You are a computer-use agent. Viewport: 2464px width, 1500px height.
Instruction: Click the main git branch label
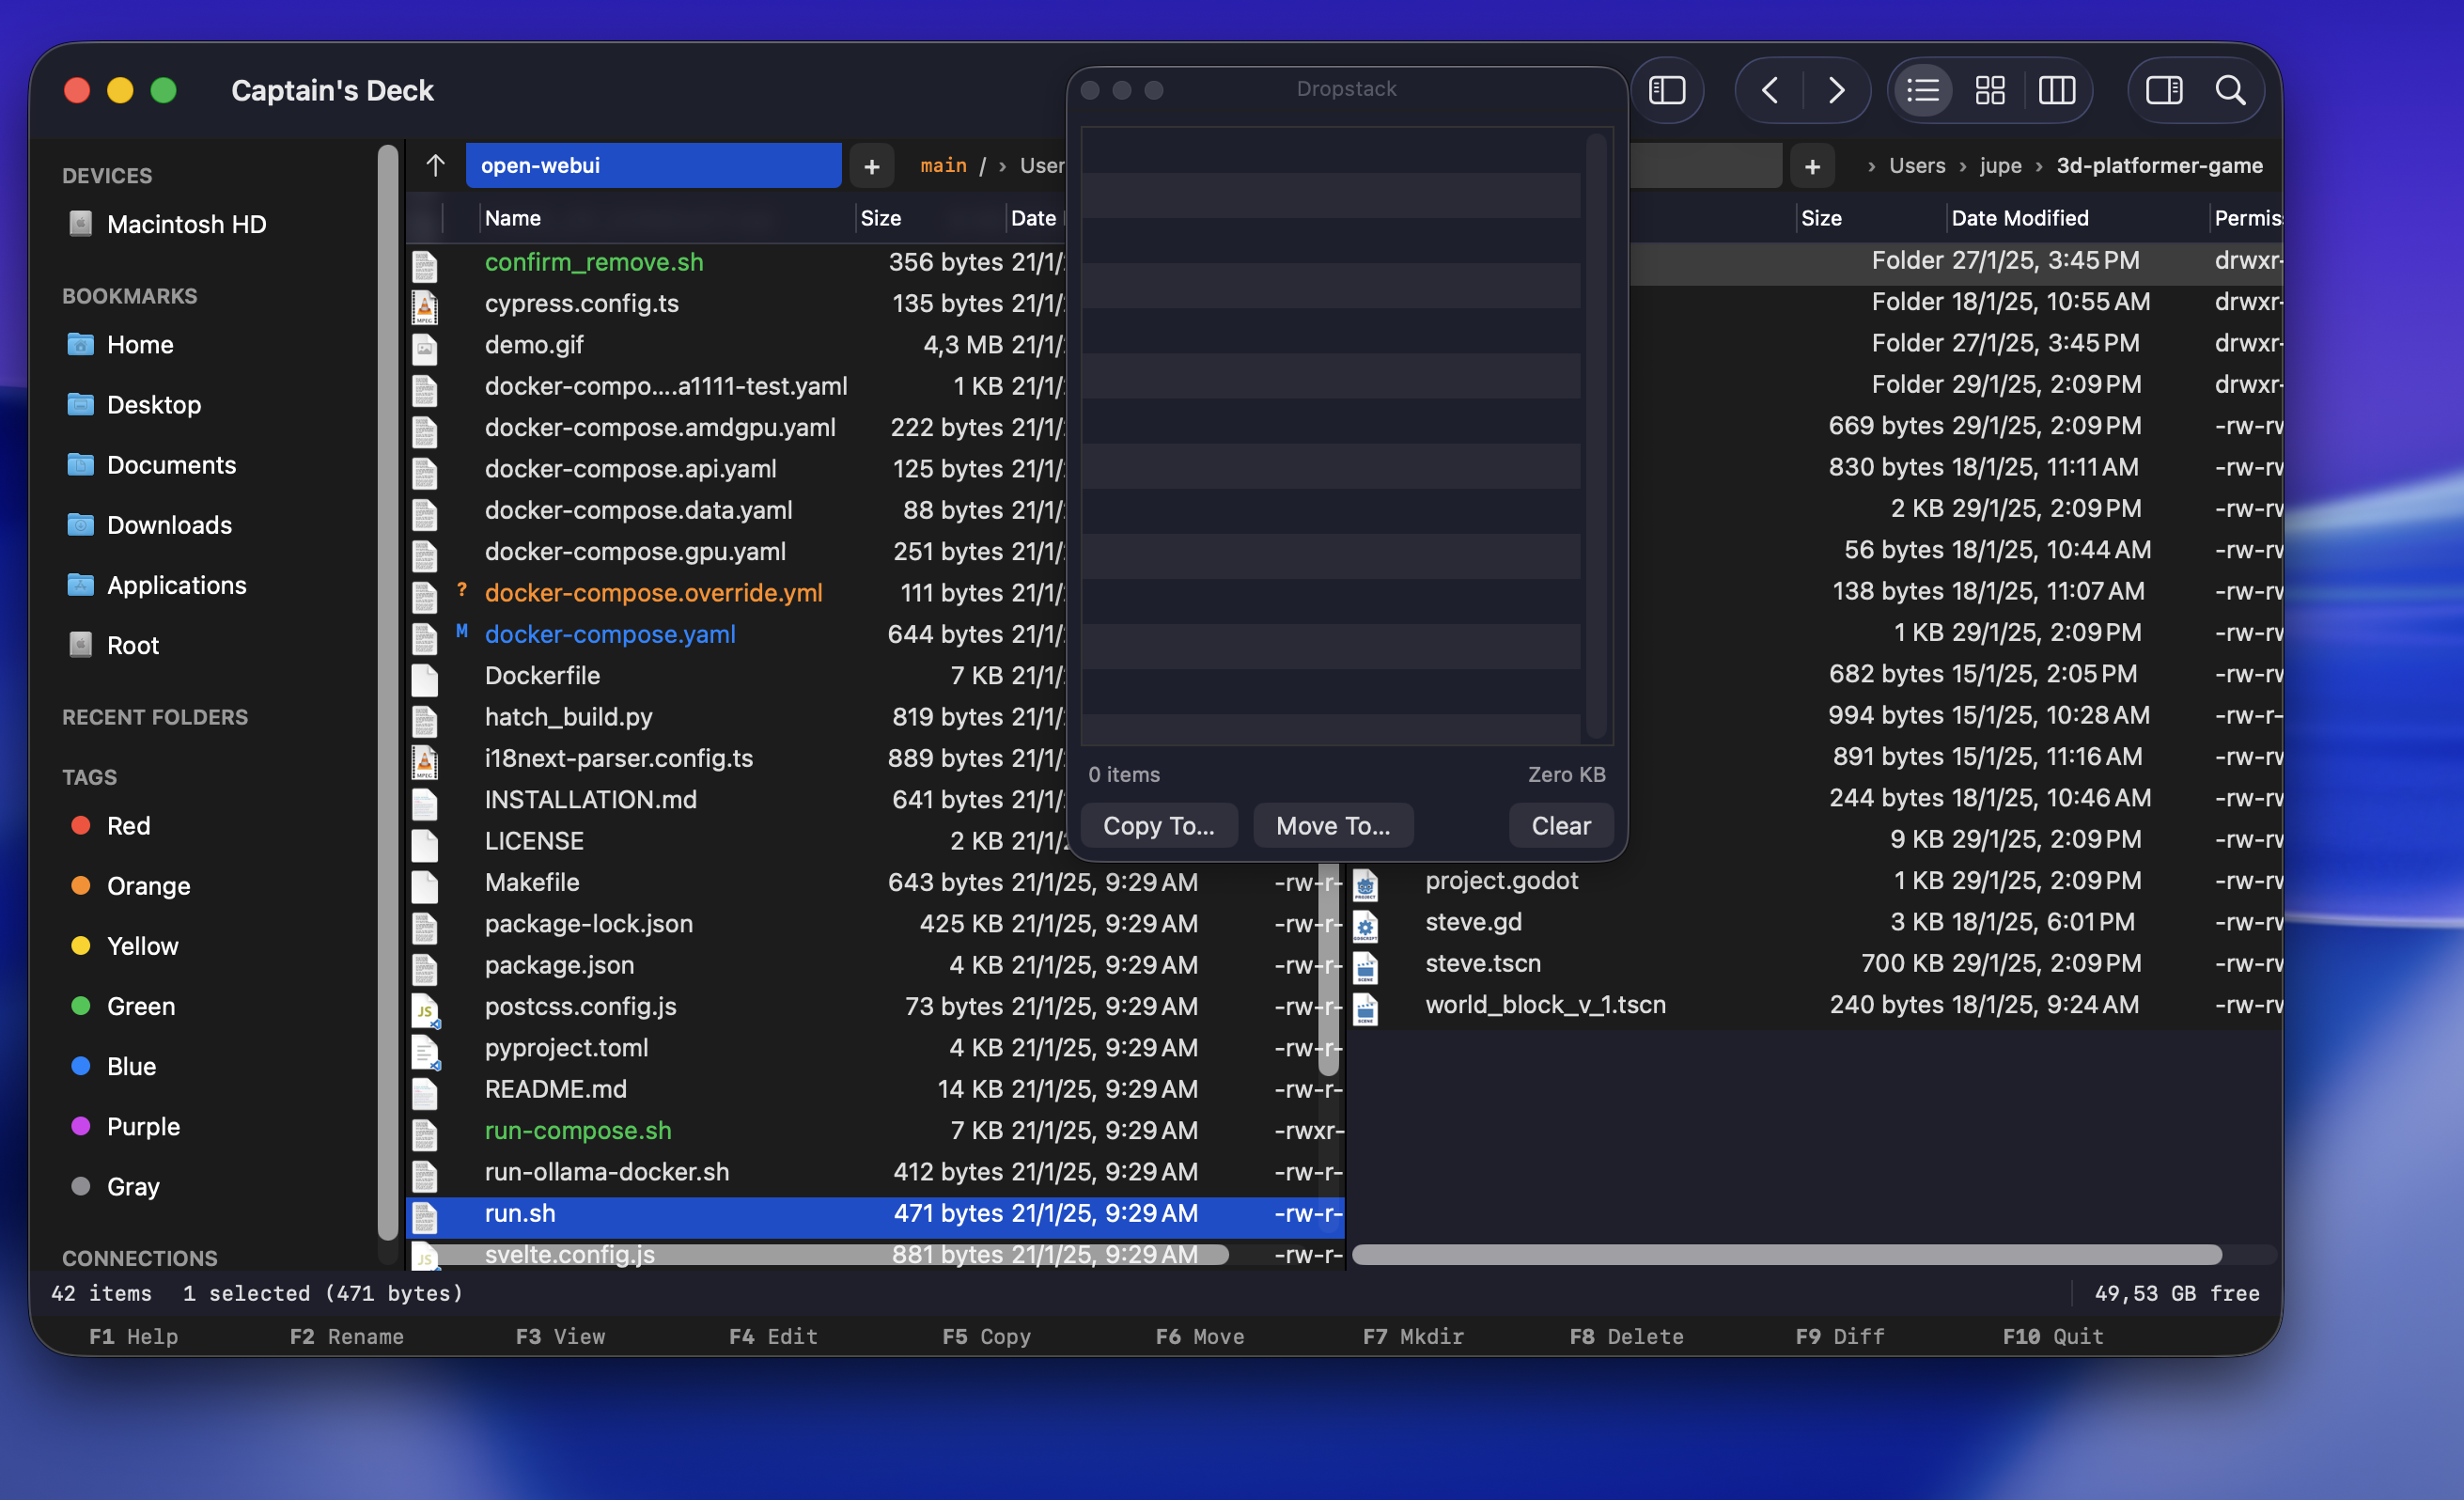(943, 165)
